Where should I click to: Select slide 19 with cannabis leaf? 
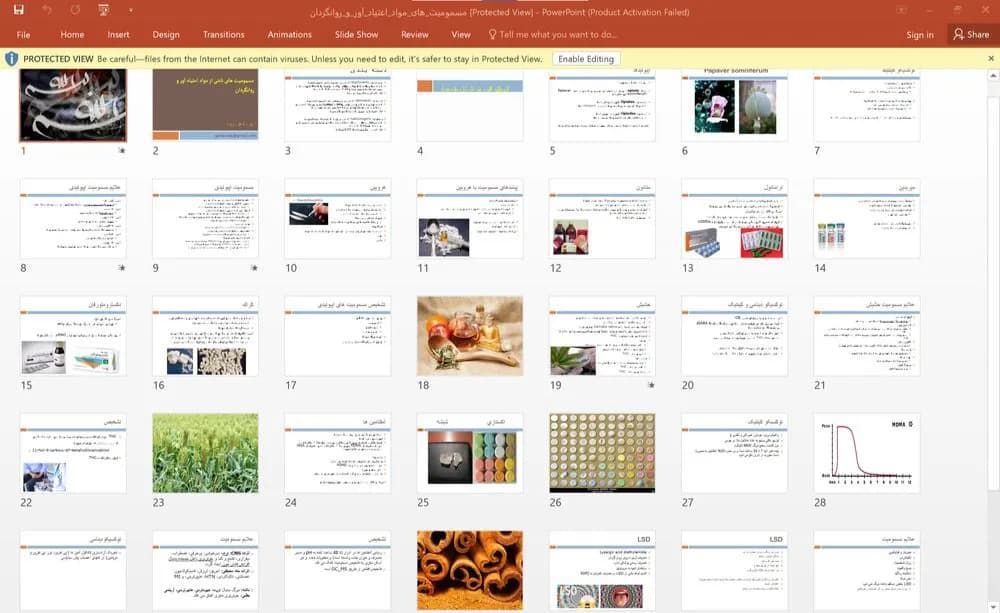[x=602, y=336]
